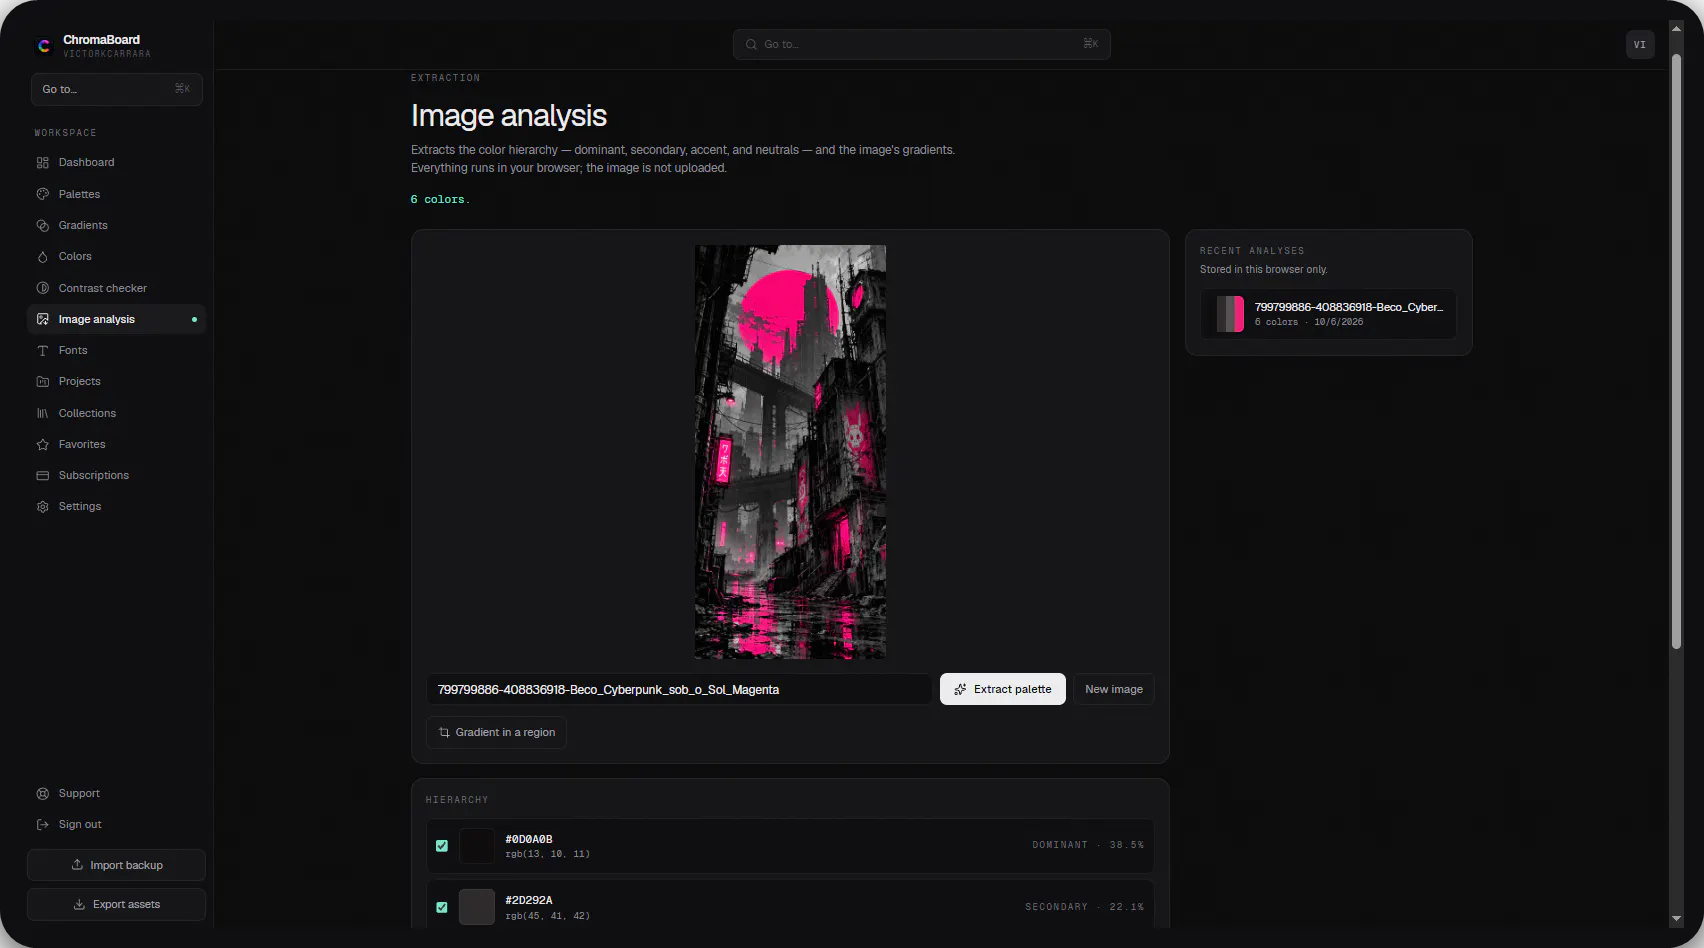Click the download icon on Export assets
The image size is (1704, 948).
(79, 904)
